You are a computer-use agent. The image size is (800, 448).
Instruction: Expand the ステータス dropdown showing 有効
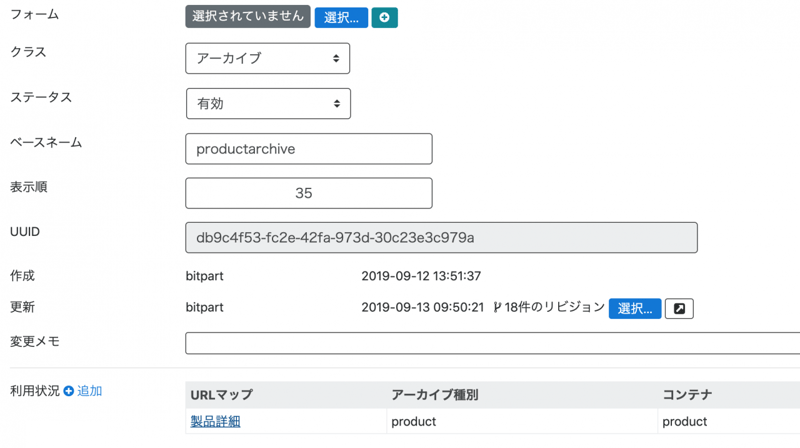coord(268,104)
